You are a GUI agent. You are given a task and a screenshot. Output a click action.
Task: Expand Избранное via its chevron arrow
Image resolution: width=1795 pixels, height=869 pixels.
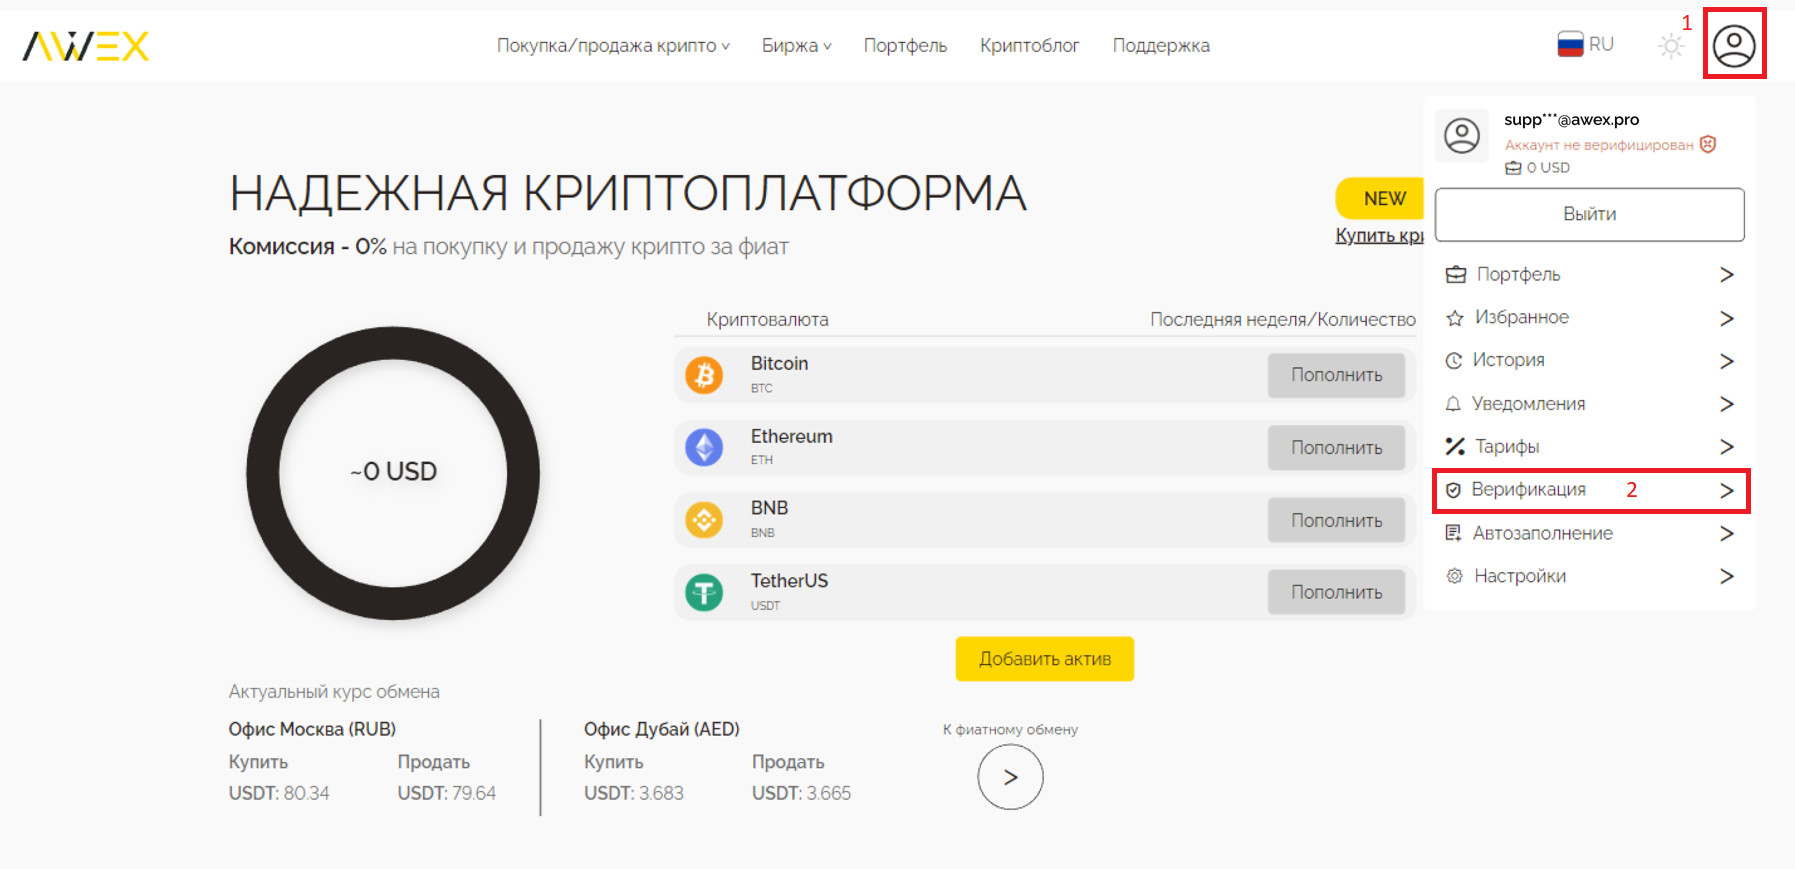tap(1727, 318)
